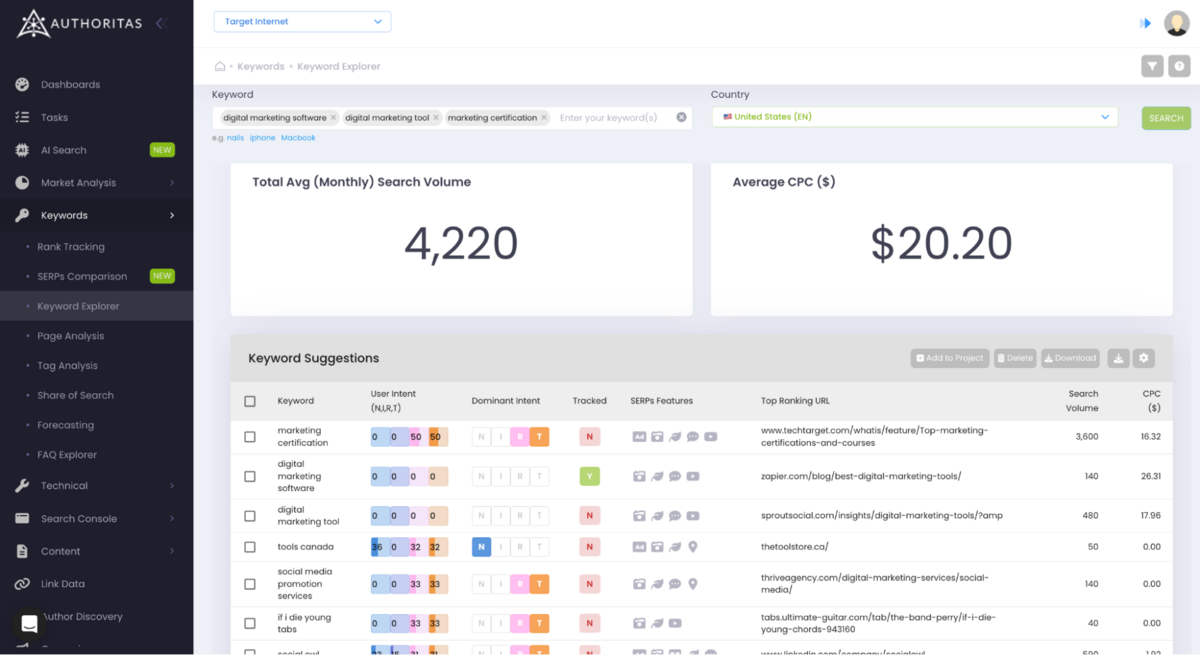Click the Download button
This screenshot has height=655, width=1200.
[1071, 358]
